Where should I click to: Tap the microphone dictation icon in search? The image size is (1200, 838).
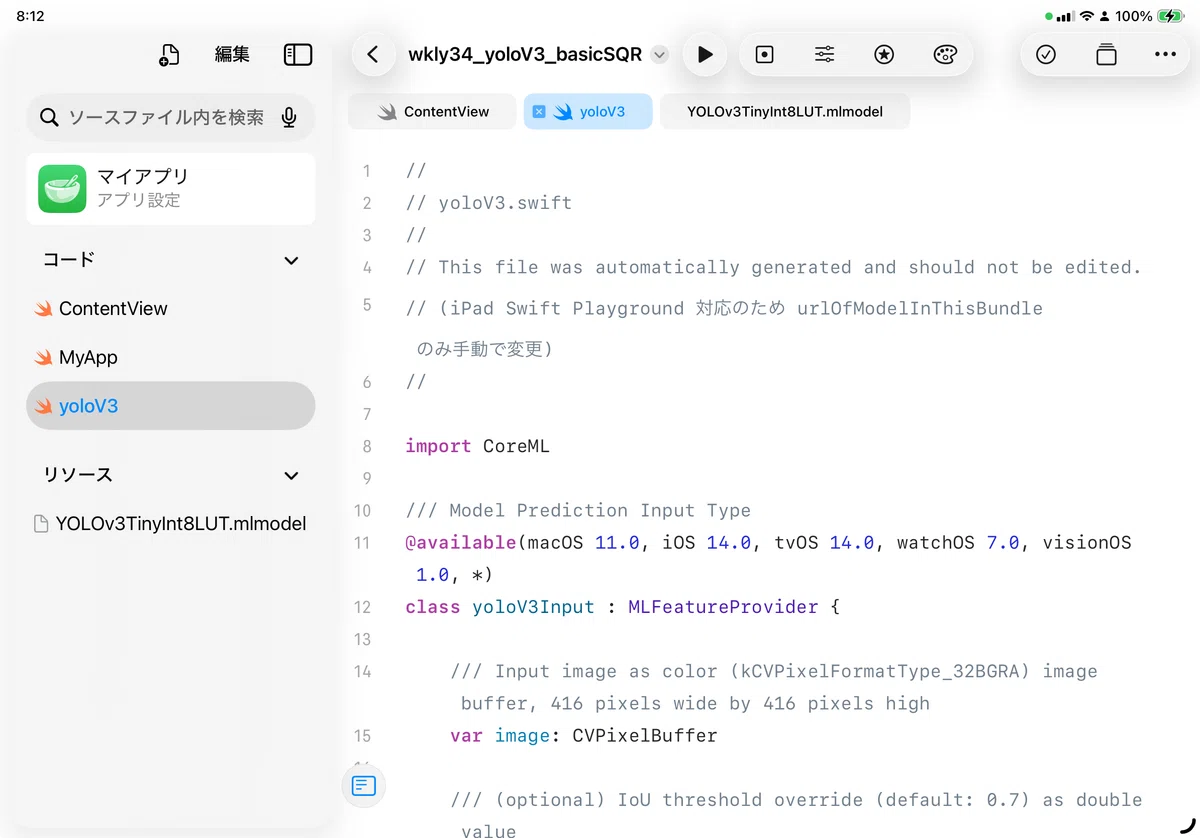[289, 118]
